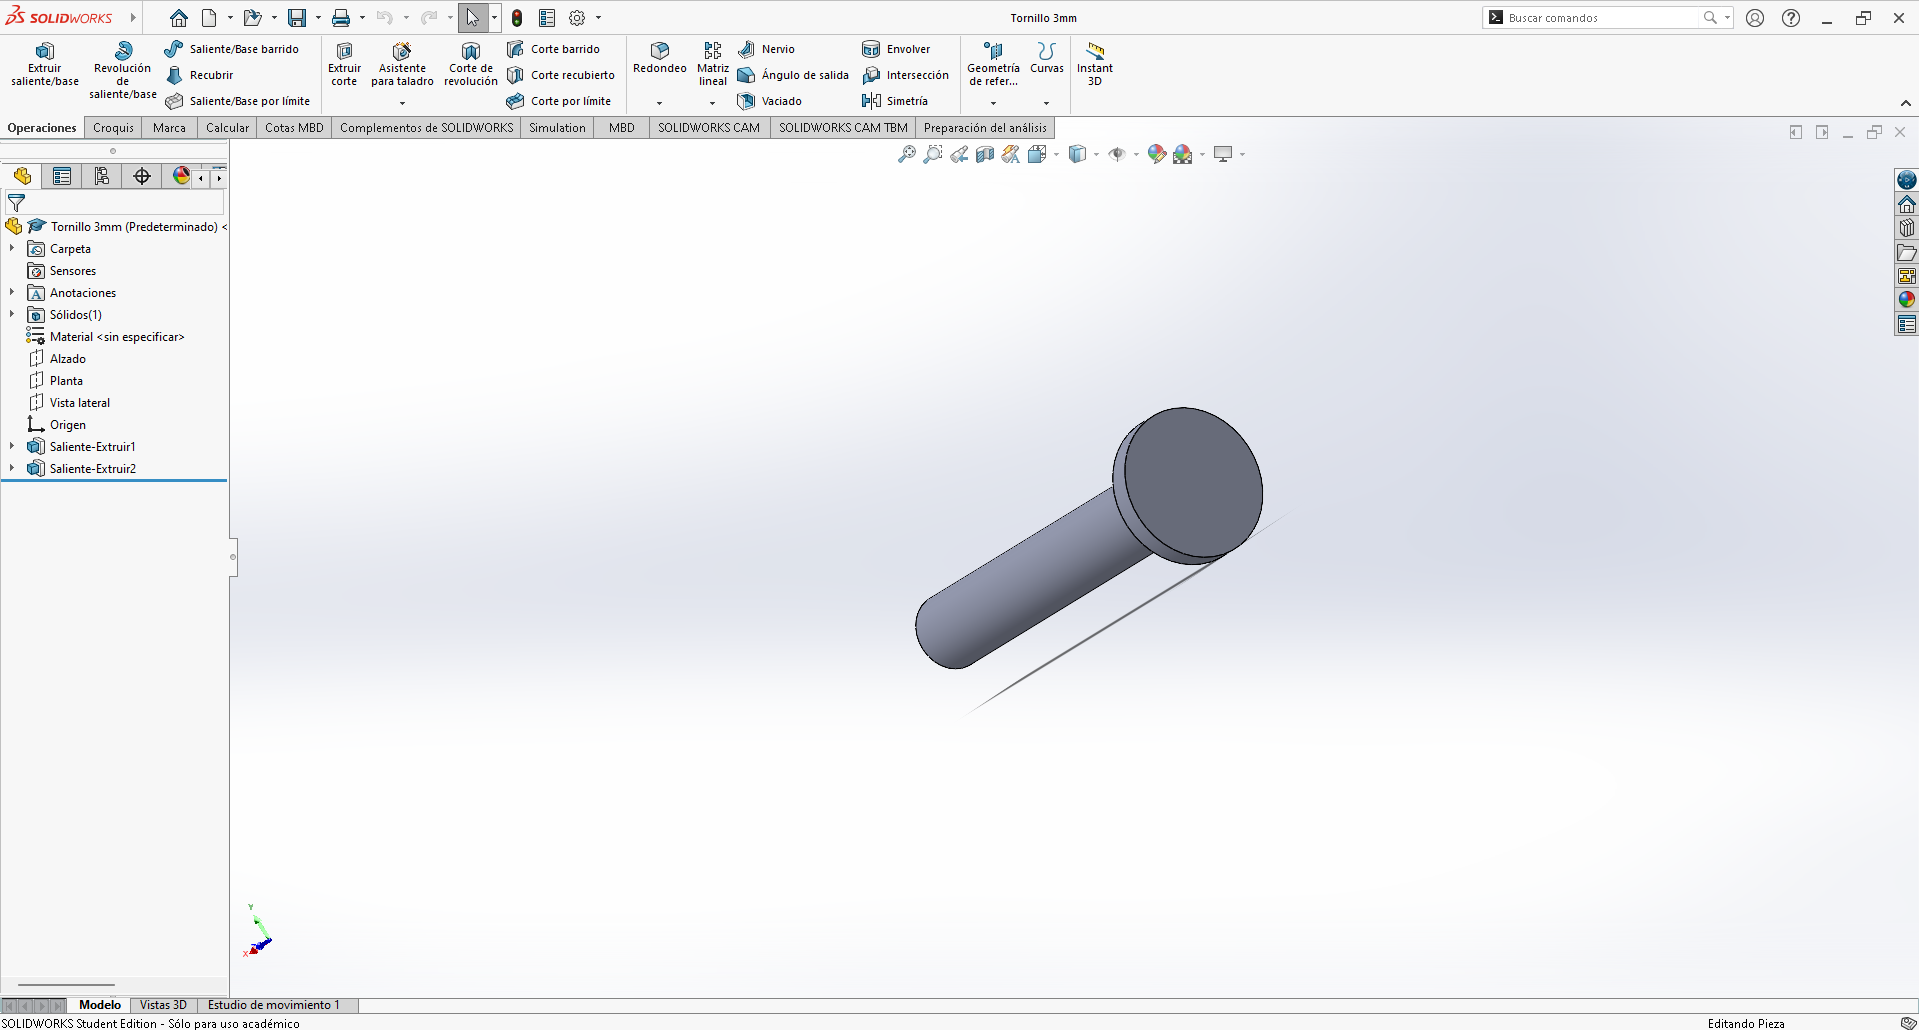Click the Rebuild traffic light icon
This screenshot has width=1919, height=1030.
[x=517, y=18]
